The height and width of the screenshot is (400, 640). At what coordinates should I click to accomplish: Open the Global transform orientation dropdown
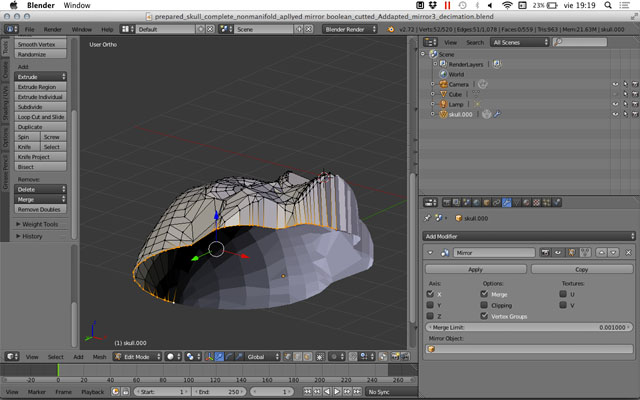(x=263, y=357)
